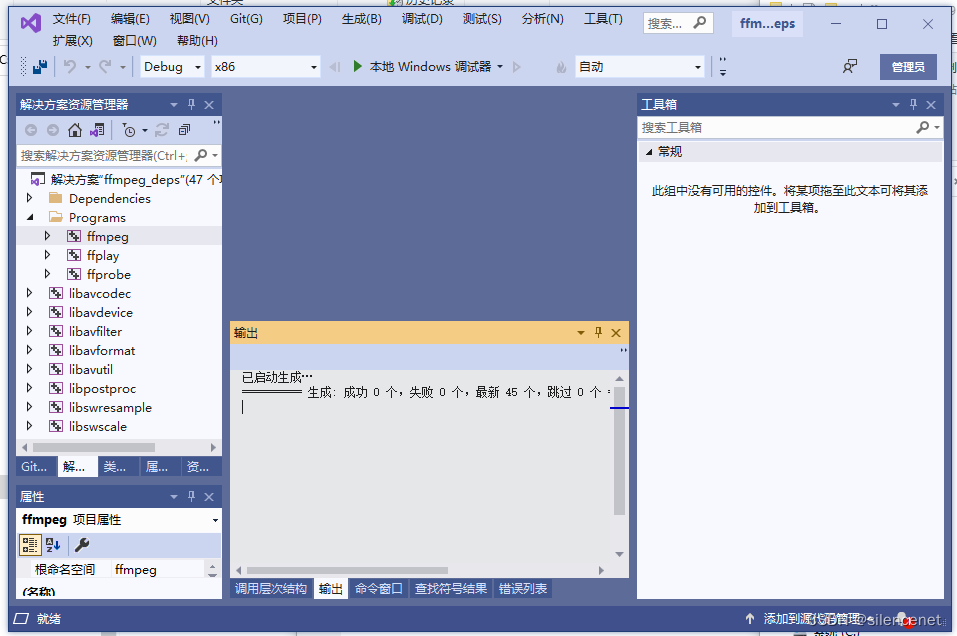Image resolution: width=957 pixels, height=636 pixels.
Task: Click the pending changes filter clock icon
Action: tap(129, 130)
